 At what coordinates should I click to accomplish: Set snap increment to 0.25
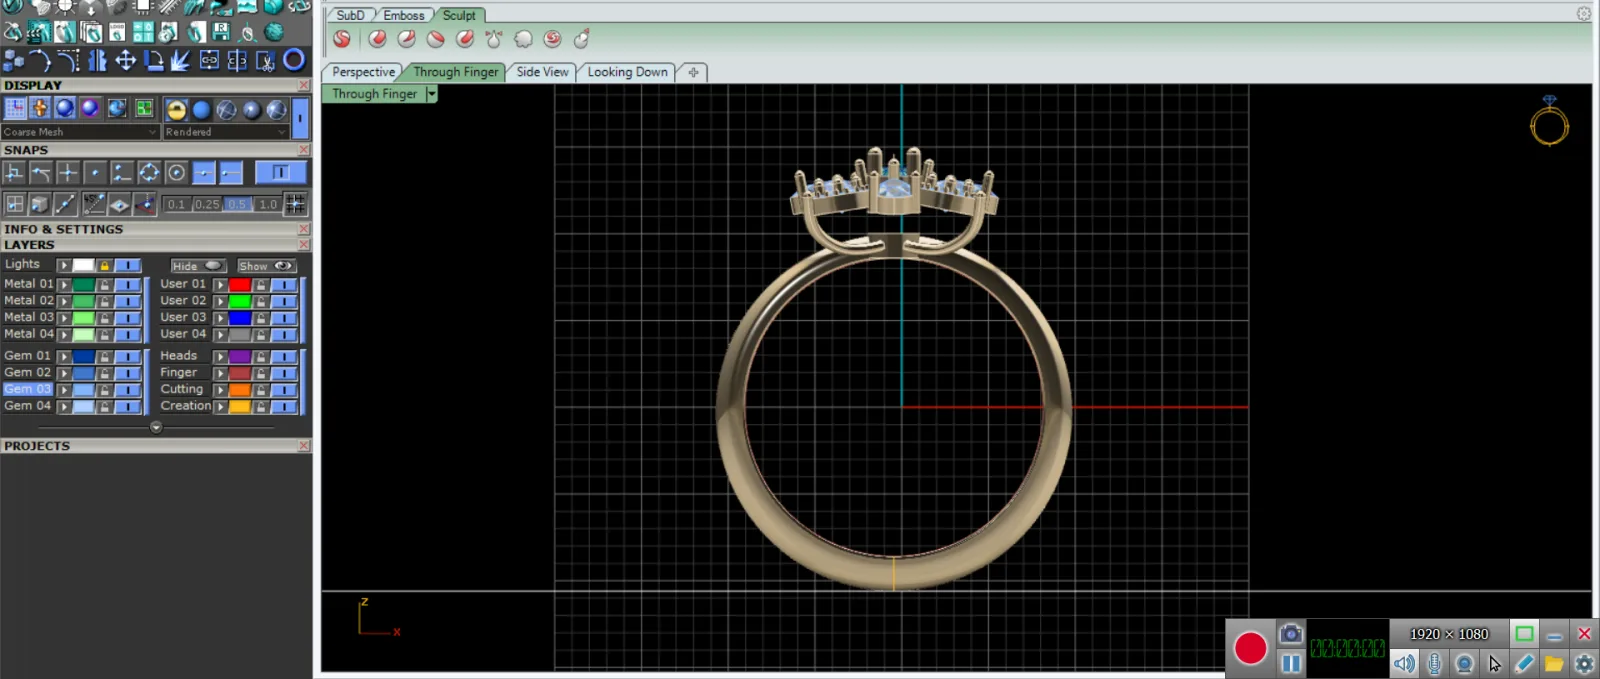point(207,204)
